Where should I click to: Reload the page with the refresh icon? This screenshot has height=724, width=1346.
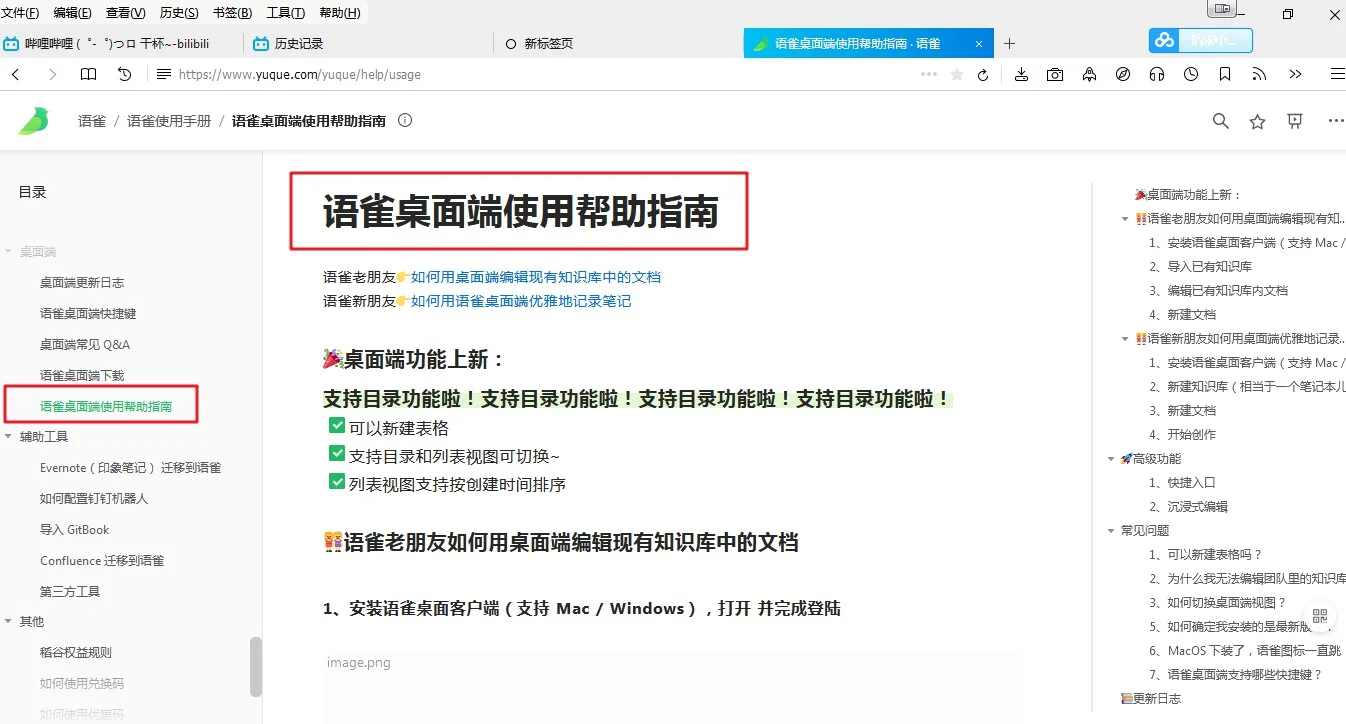tap(983, 75)
